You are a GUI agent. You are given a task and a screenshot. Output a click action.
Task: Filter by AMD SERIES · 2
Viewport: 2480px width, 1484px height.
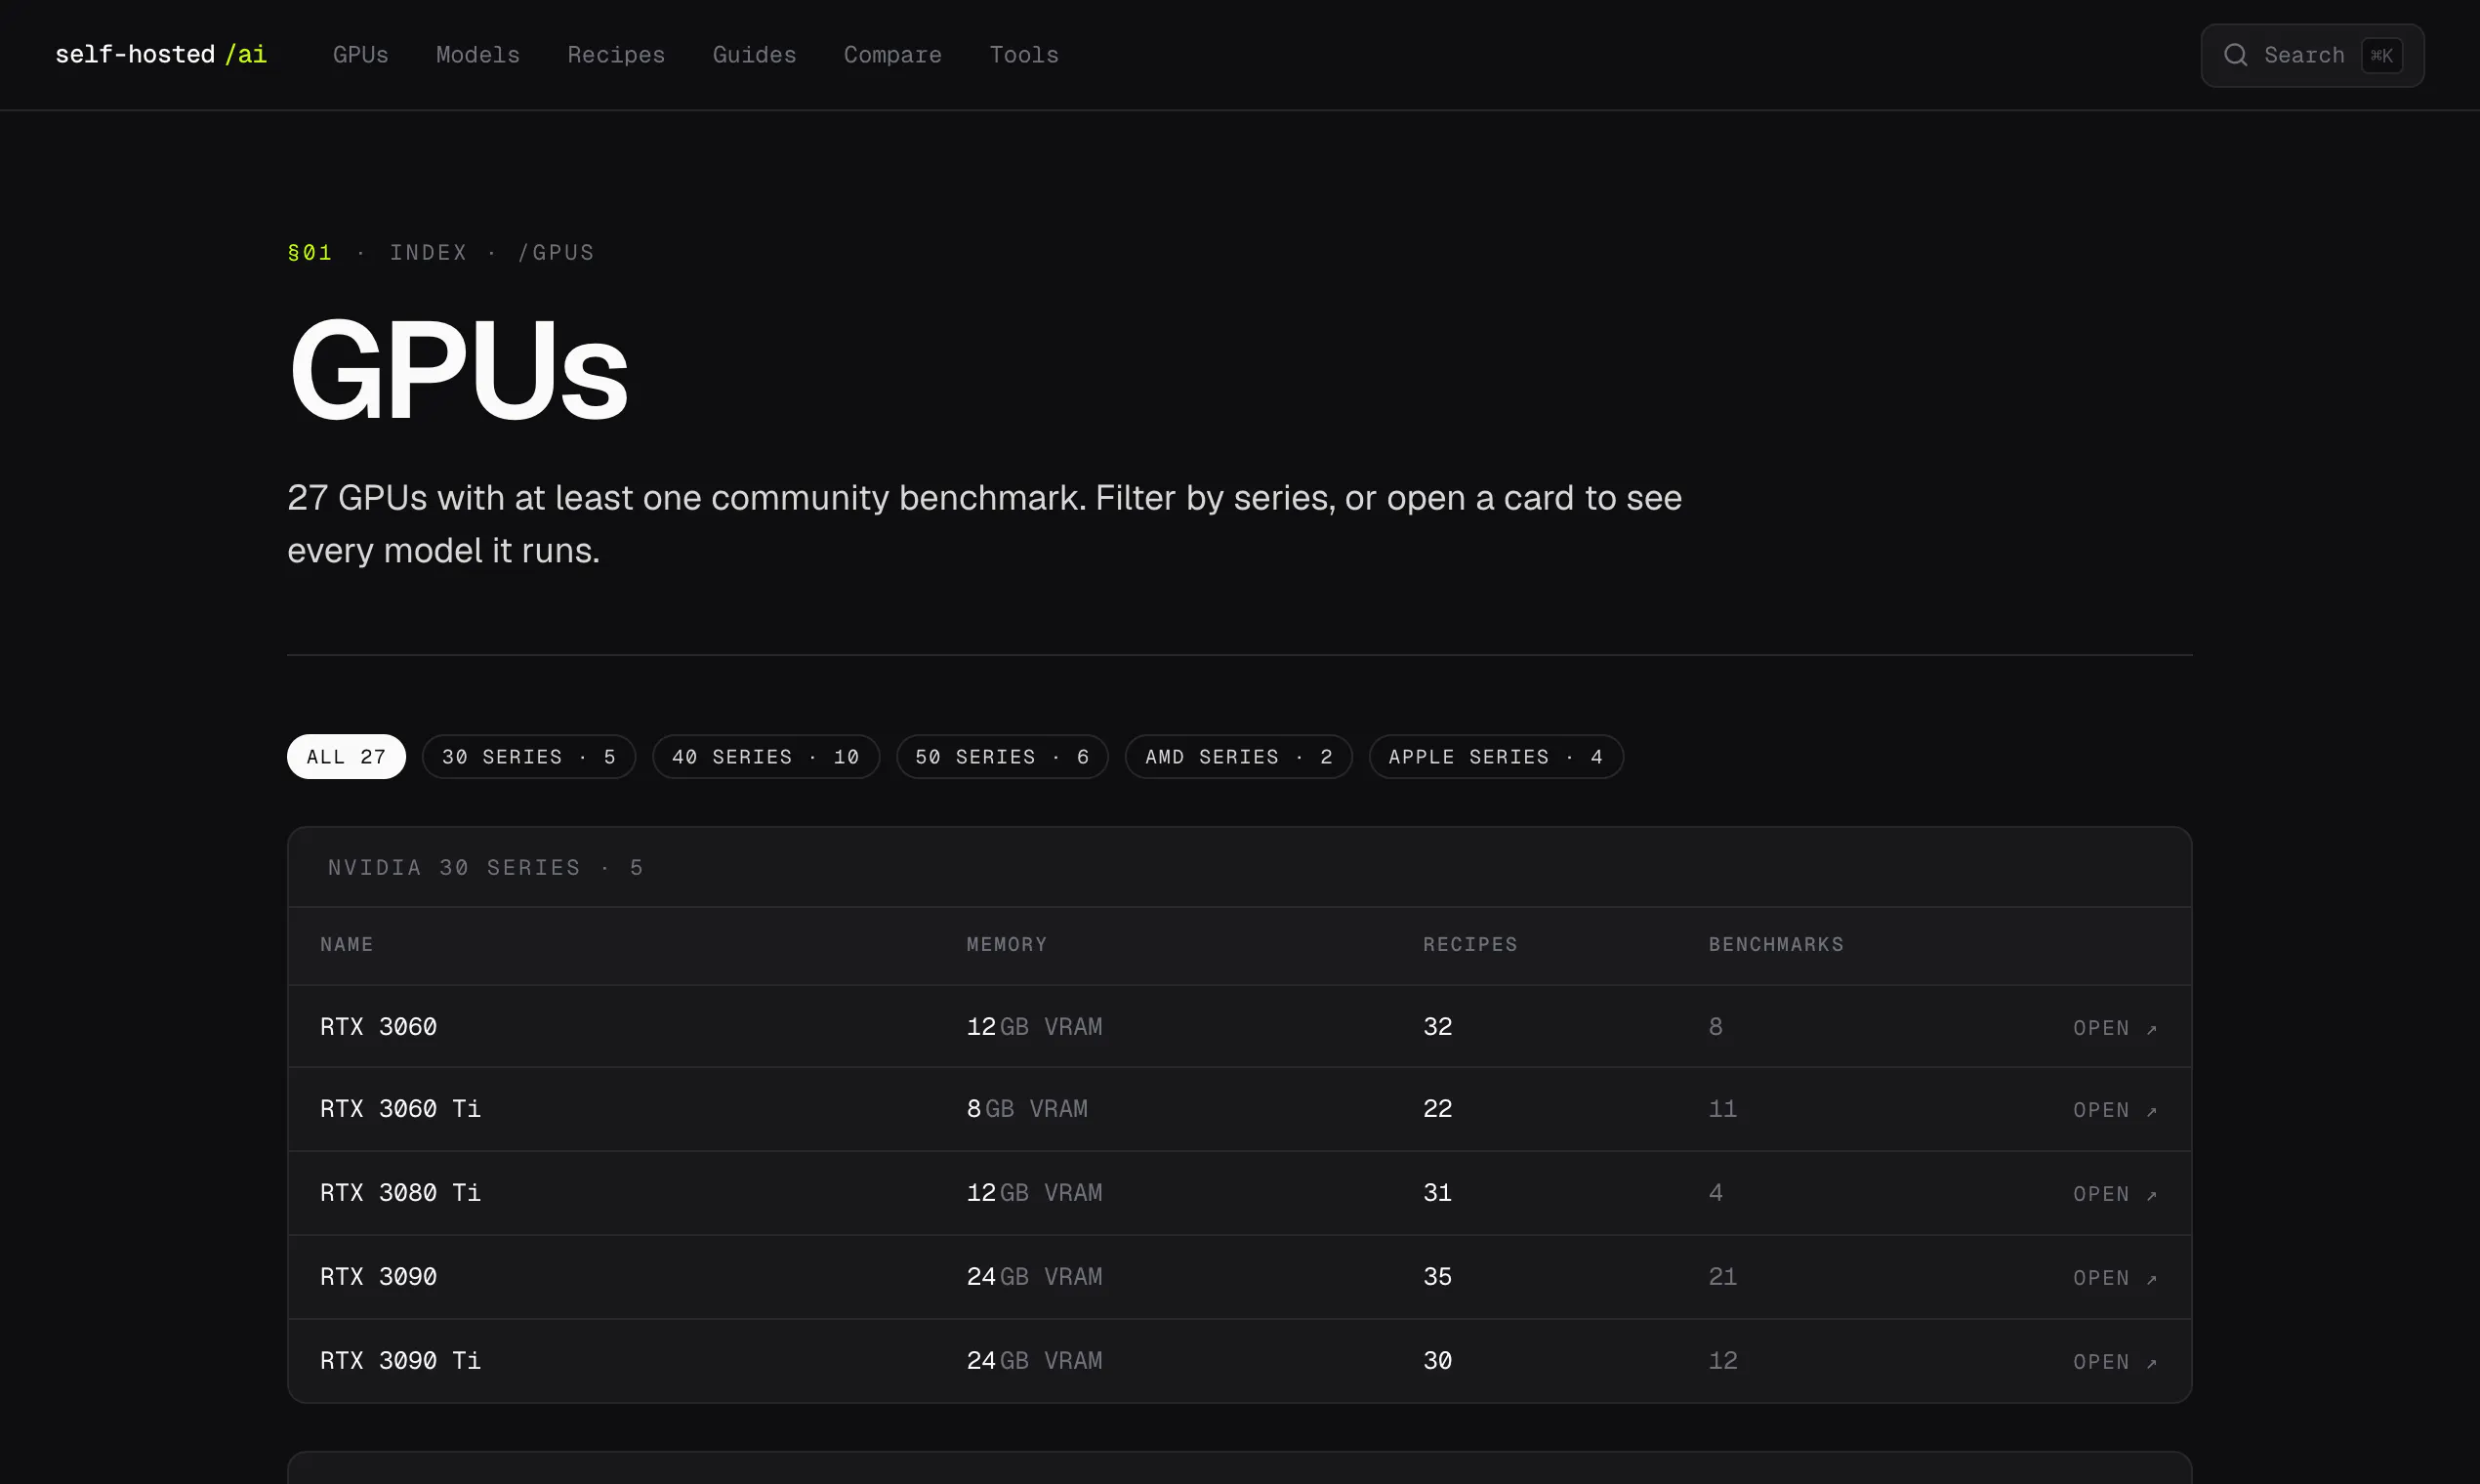click(x=1239, y=757)
